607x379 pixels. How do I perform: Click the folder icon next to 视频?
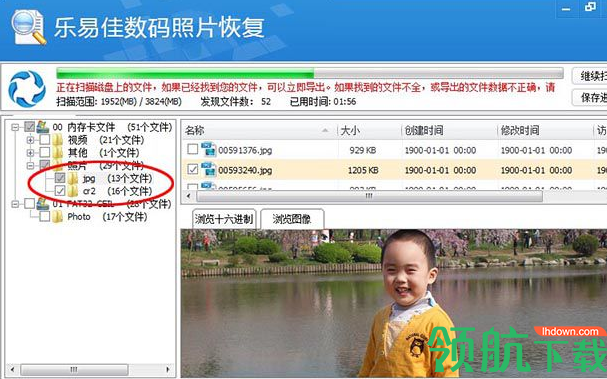(58, 139)
